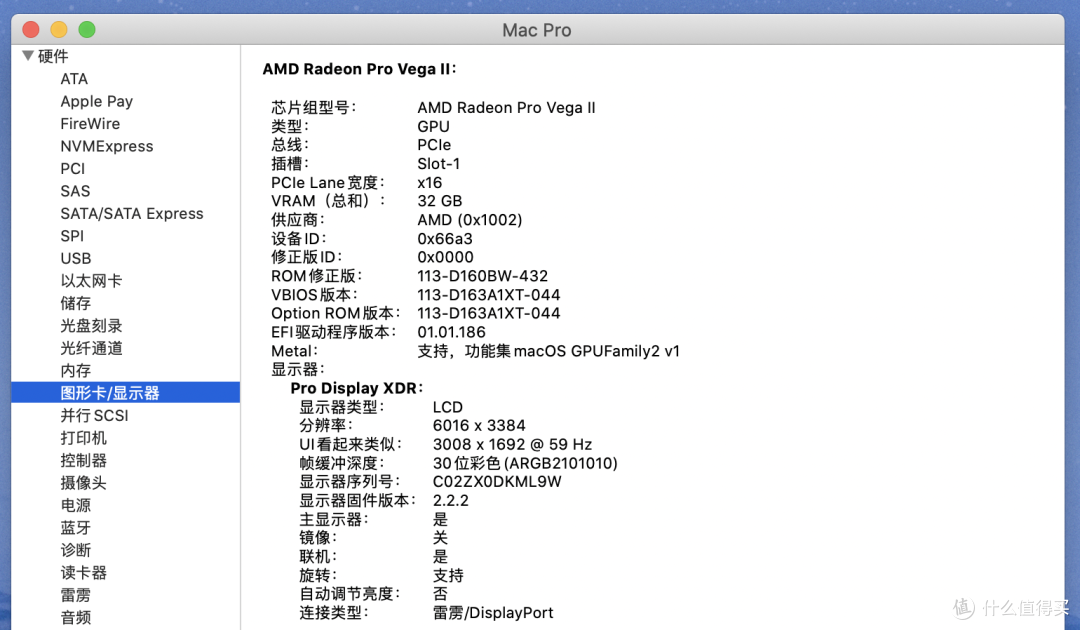The height and width of the screenshot is (630, 1080).
Task: Click the LCD display type value
Action: tap(448, 407)
